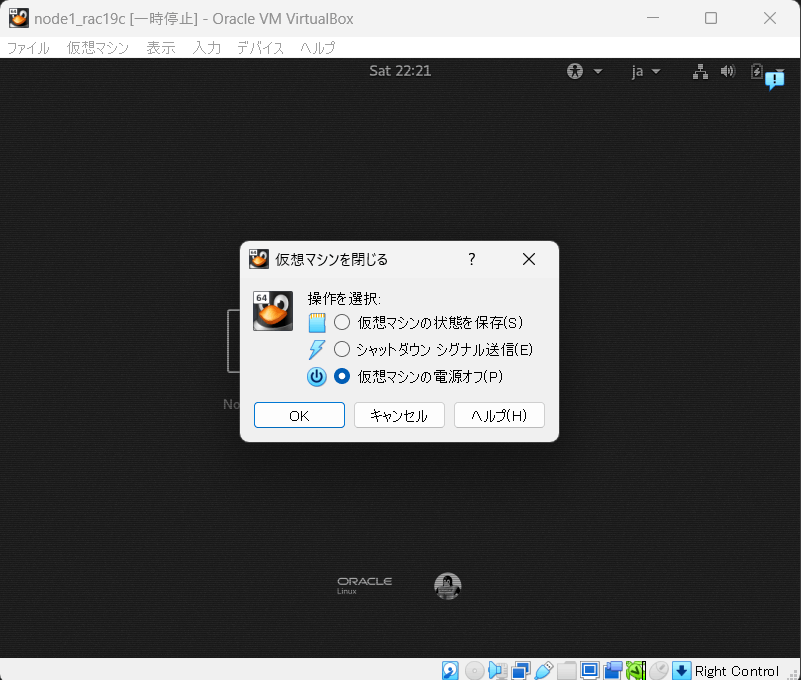Click the キャンセル button
The height and width of the screenshot is (680, 801).
399,415
